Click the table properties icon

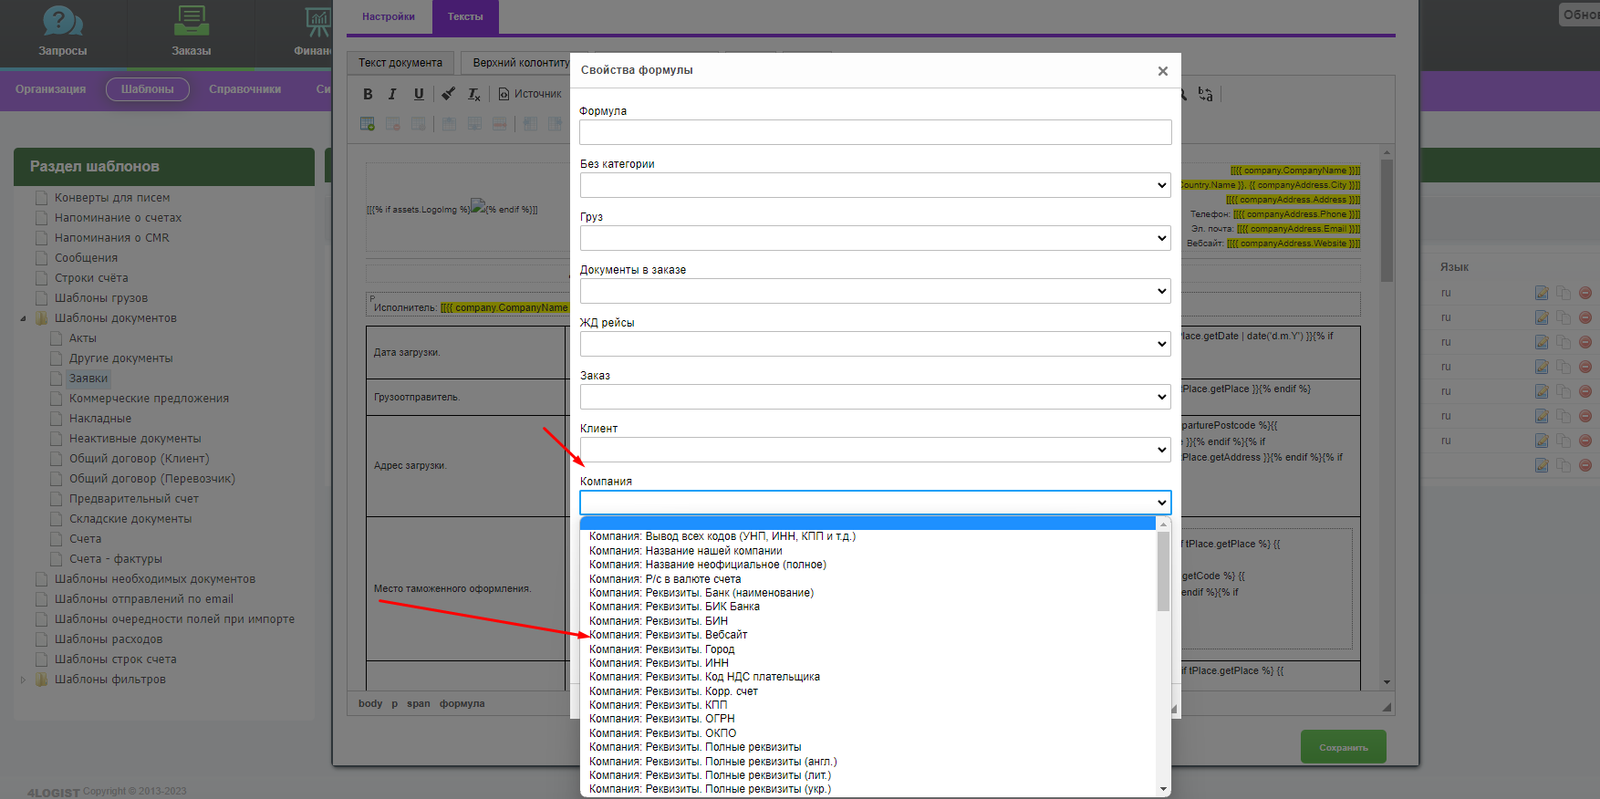click(x=418, y=124)
